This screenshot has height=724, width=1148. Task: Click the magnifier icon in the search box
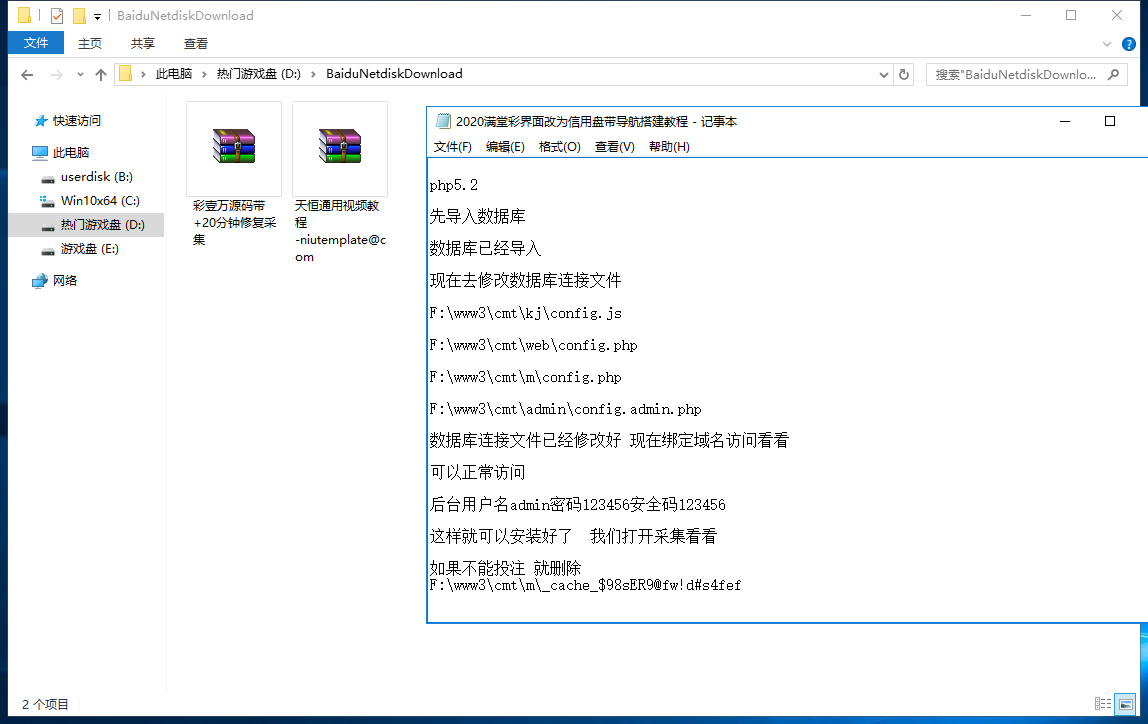[x=1116, y=74]
